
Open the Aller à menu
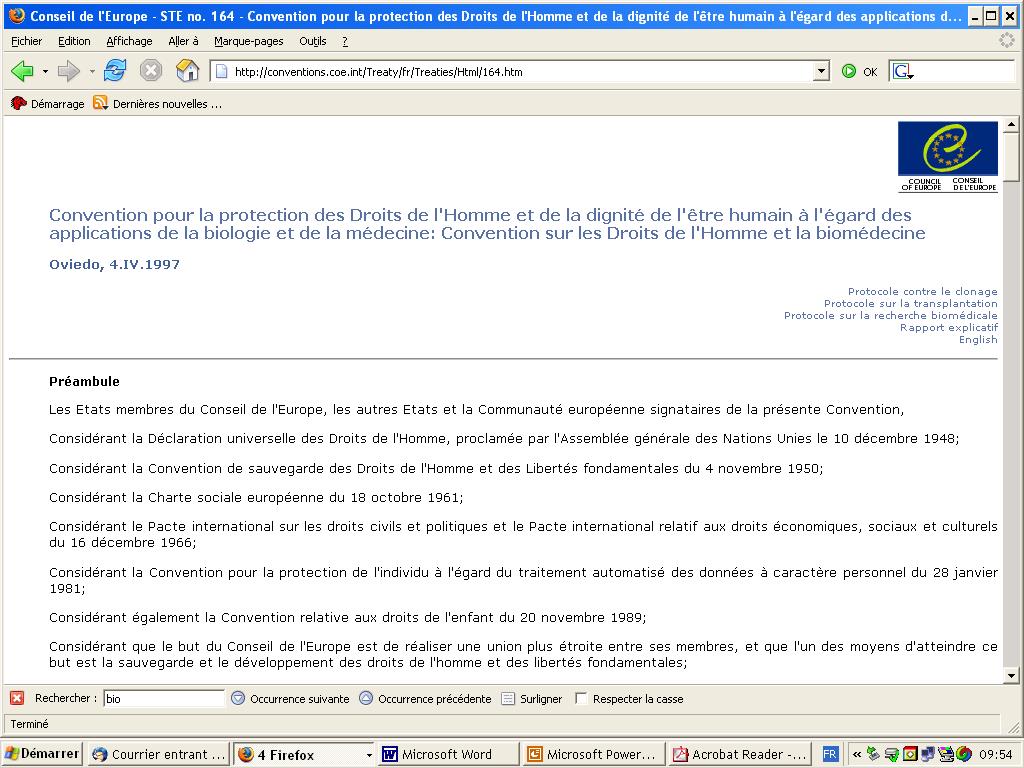[x=183, y=41]
